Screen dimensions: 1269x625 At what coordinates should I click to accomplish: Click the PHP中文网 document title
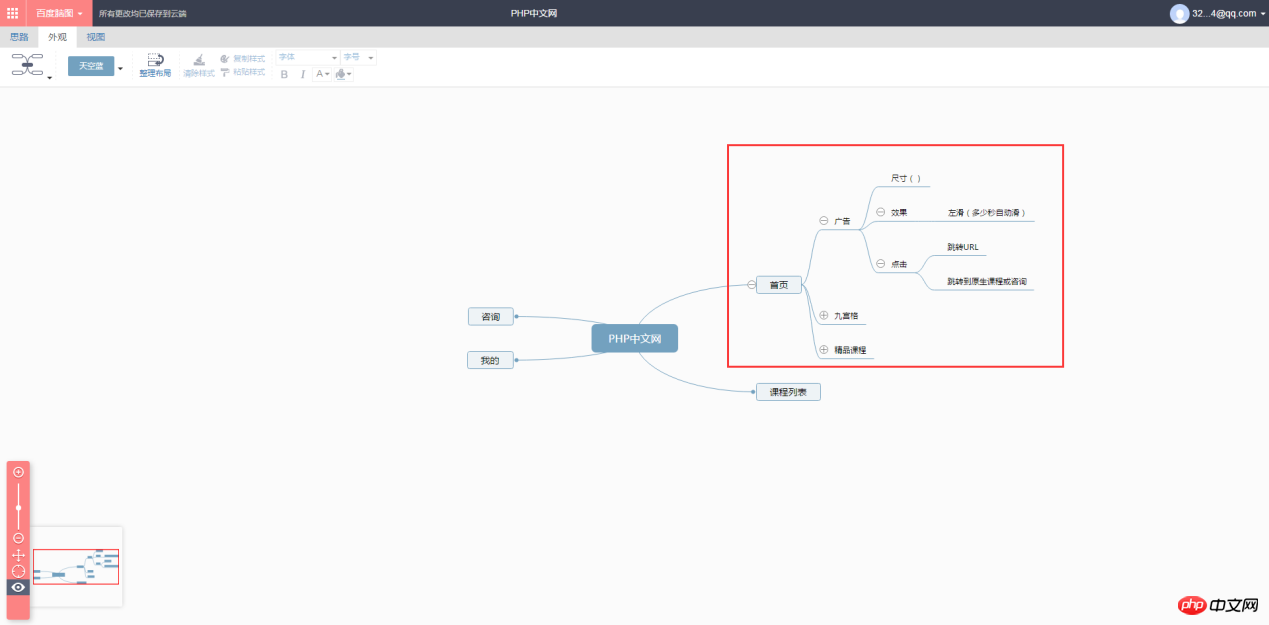tap(532, 13)
